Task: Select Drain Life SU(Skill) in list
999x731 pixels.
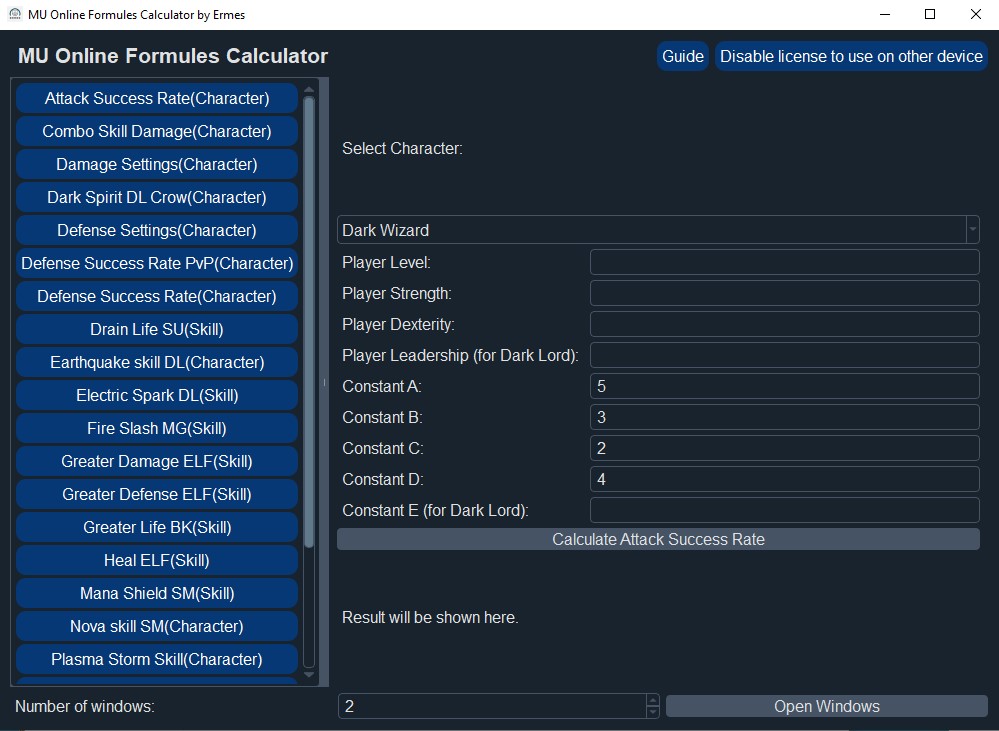Action: click(x=157, y=329)
